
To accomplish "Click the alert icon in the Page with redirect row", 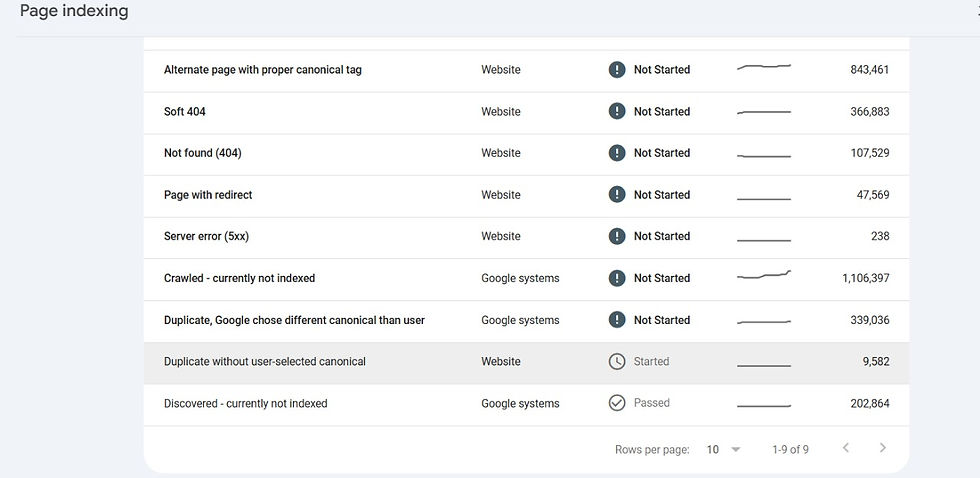I will [617, 195].
